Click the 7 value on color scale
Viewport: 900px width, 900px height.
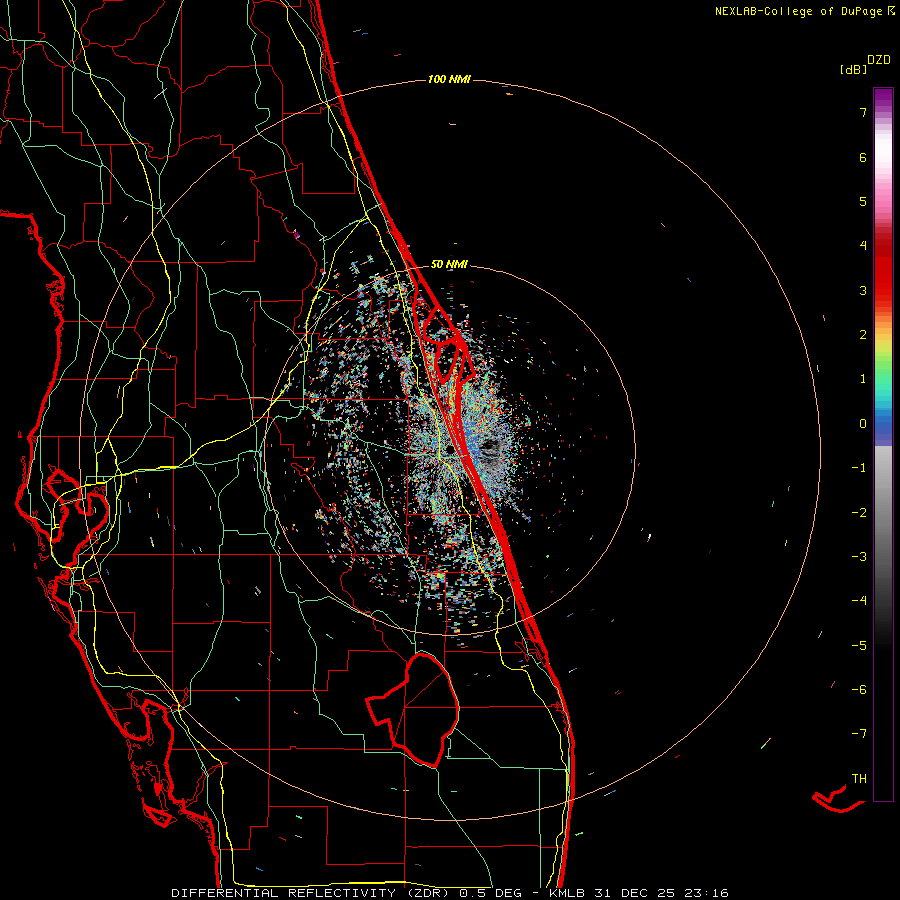[x=862, y=112]
